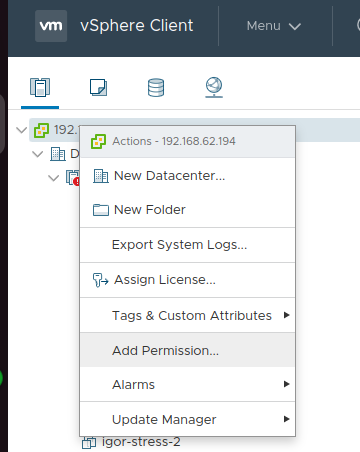Click the Actions header vCenter icon
The image size is (360, 452).
98,141
